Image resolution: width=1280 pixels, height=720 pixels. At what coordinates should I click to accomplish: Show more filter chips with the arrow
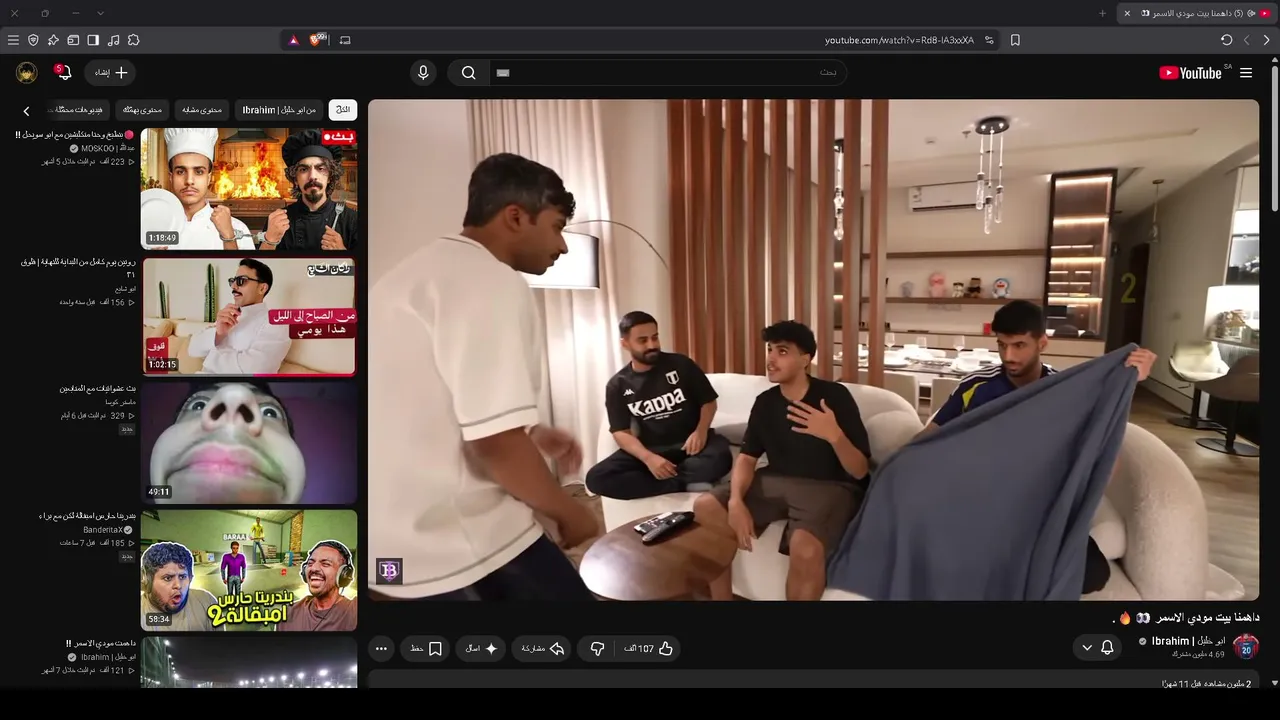click(27, 111)
